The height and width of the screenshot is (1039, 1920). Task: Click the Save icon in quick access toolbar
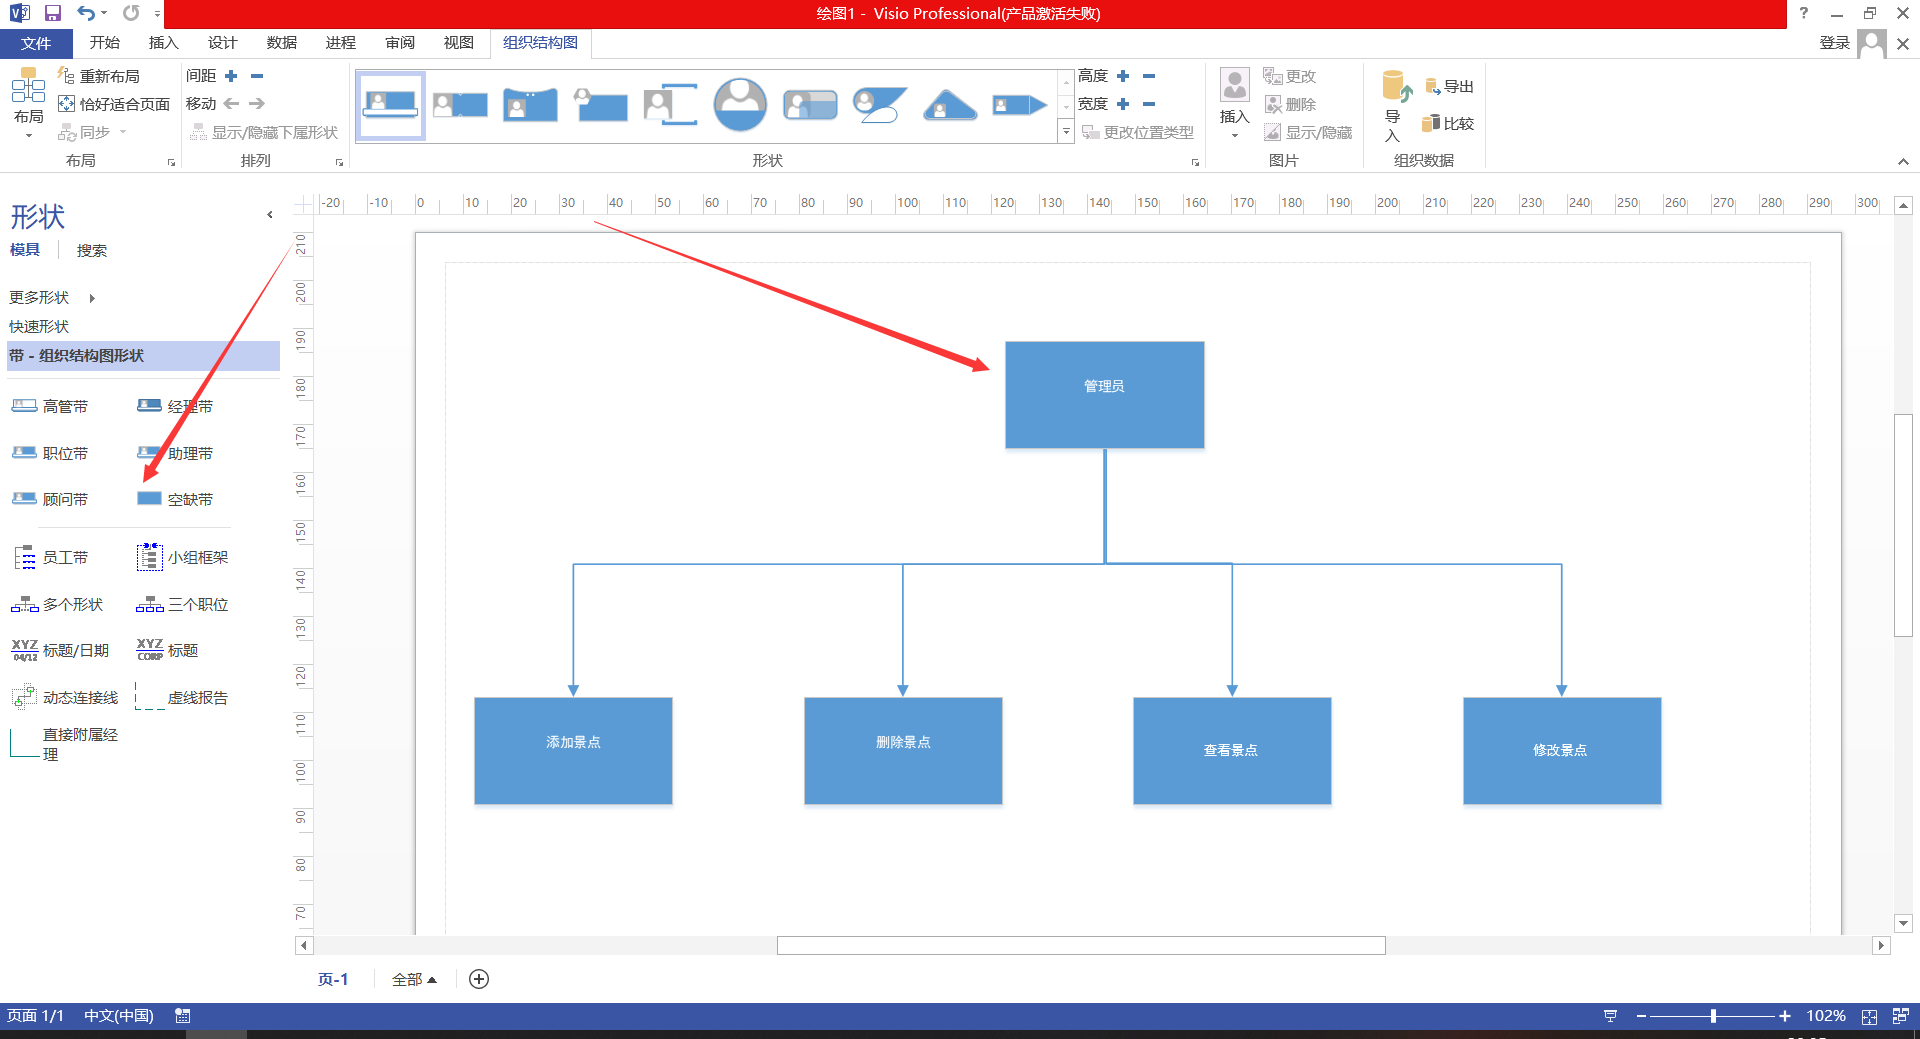(53, 13)
